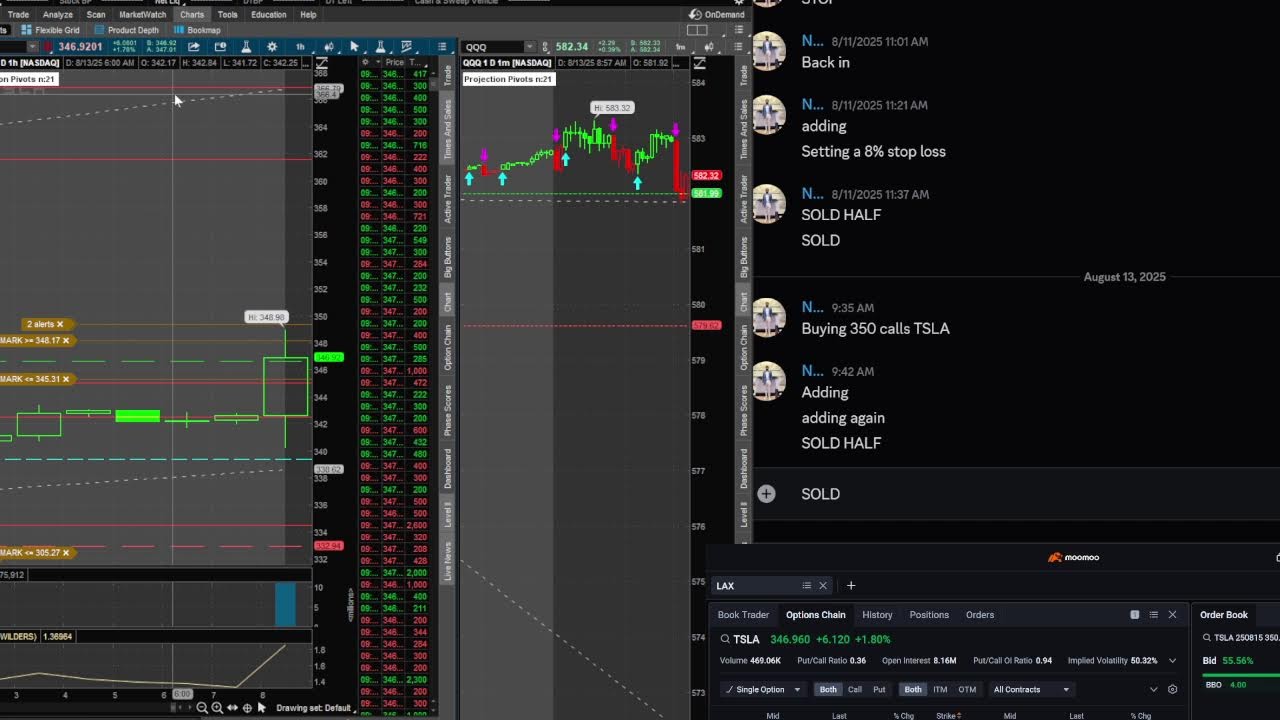
Task: Close the Options Chain panel
Action: pyautogui.click(x=1172, y=615)
